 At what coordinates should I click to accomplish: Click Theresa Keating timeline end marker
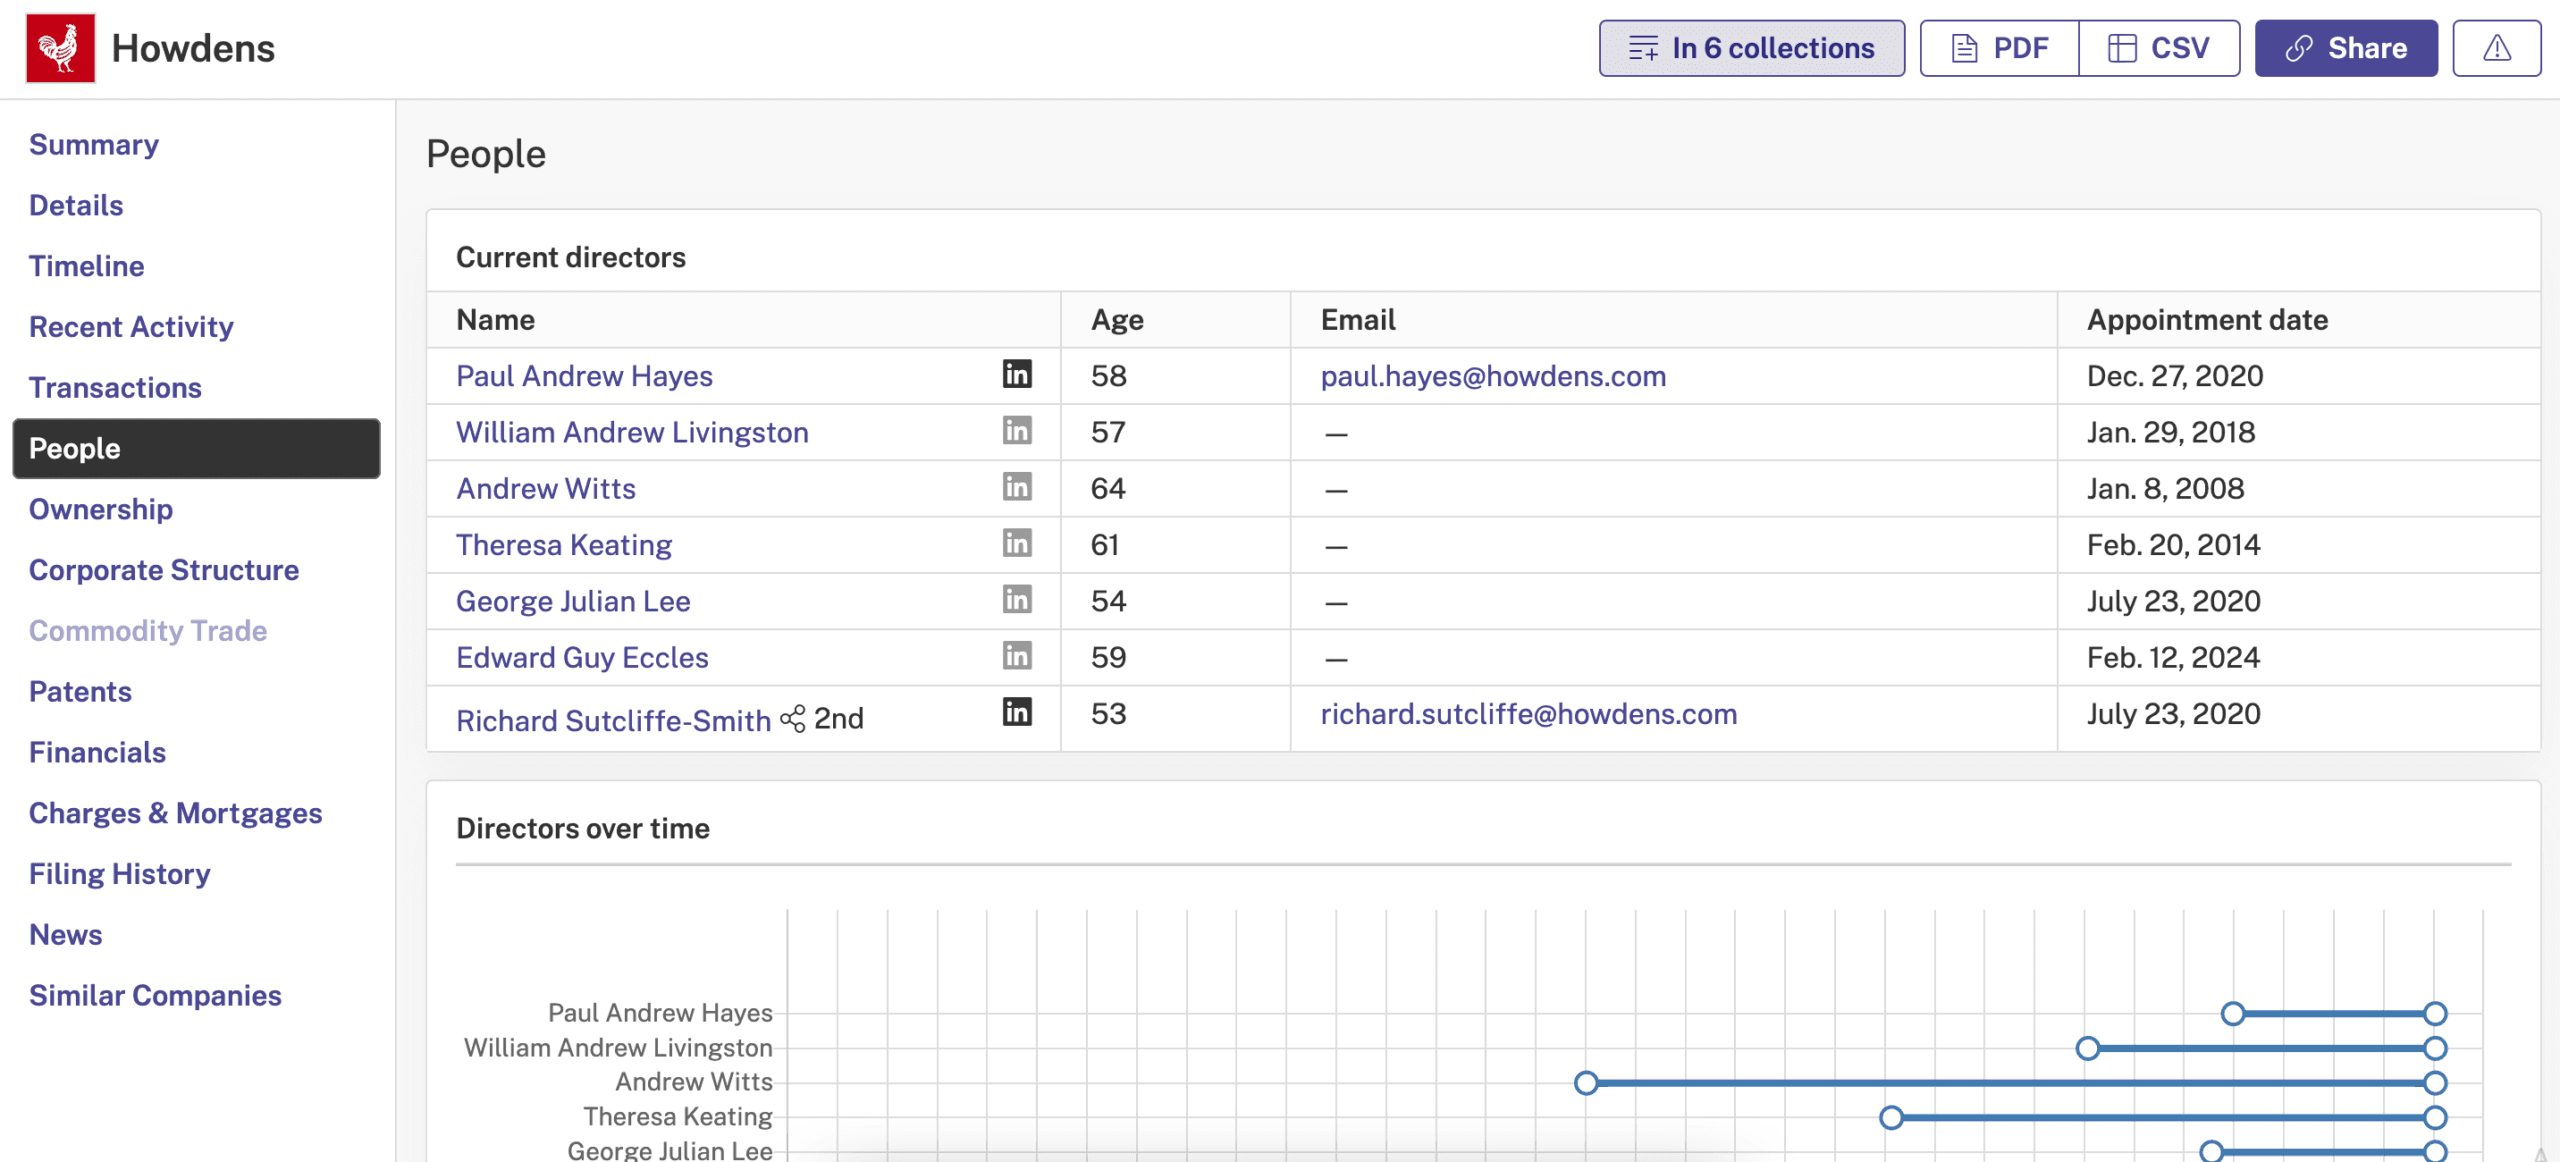click(x=2435, y=1117)
